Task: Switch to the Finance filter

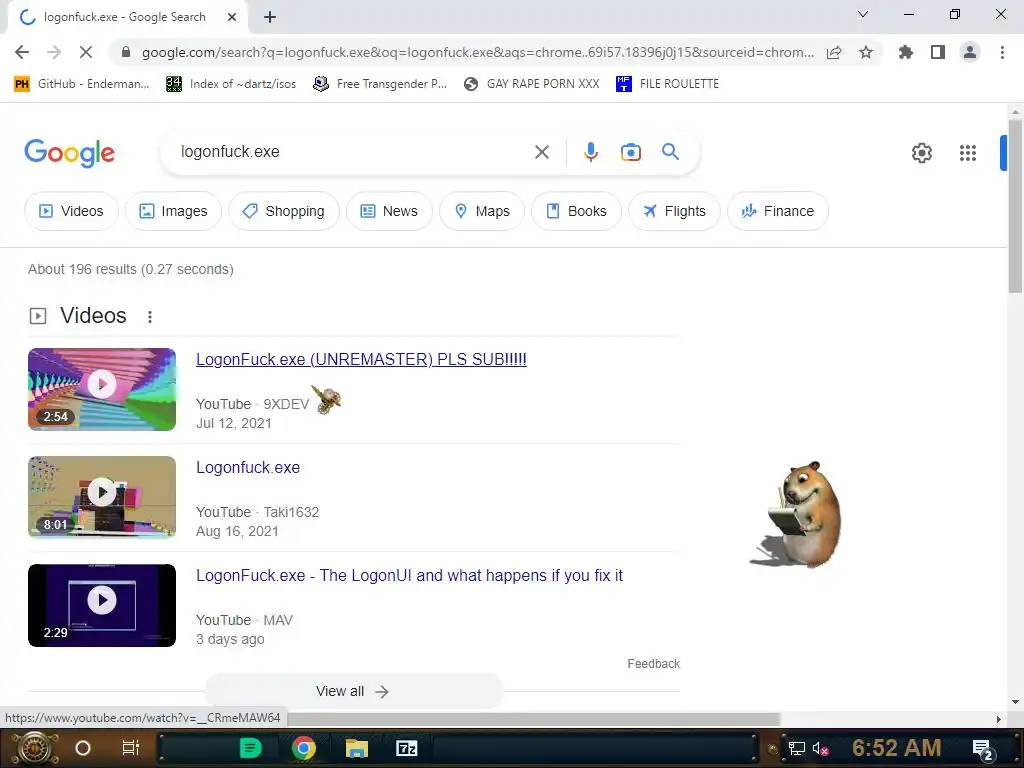Action: (x=778, y=211)
